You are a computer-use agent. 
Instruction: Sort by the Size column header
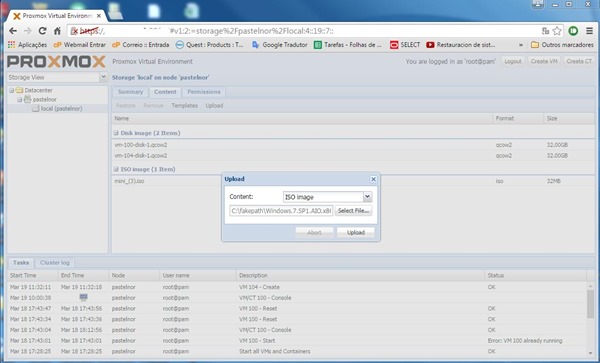coord(569,119)
